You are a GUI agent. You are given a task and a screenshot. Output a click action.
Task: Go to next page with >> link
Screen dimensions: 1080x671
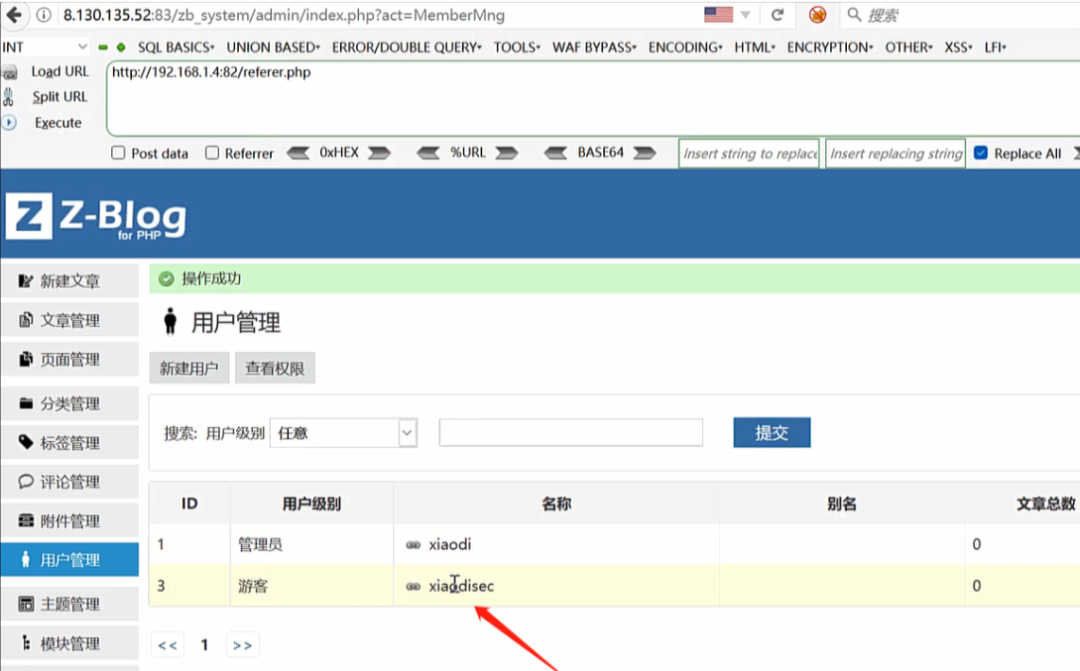242,646
